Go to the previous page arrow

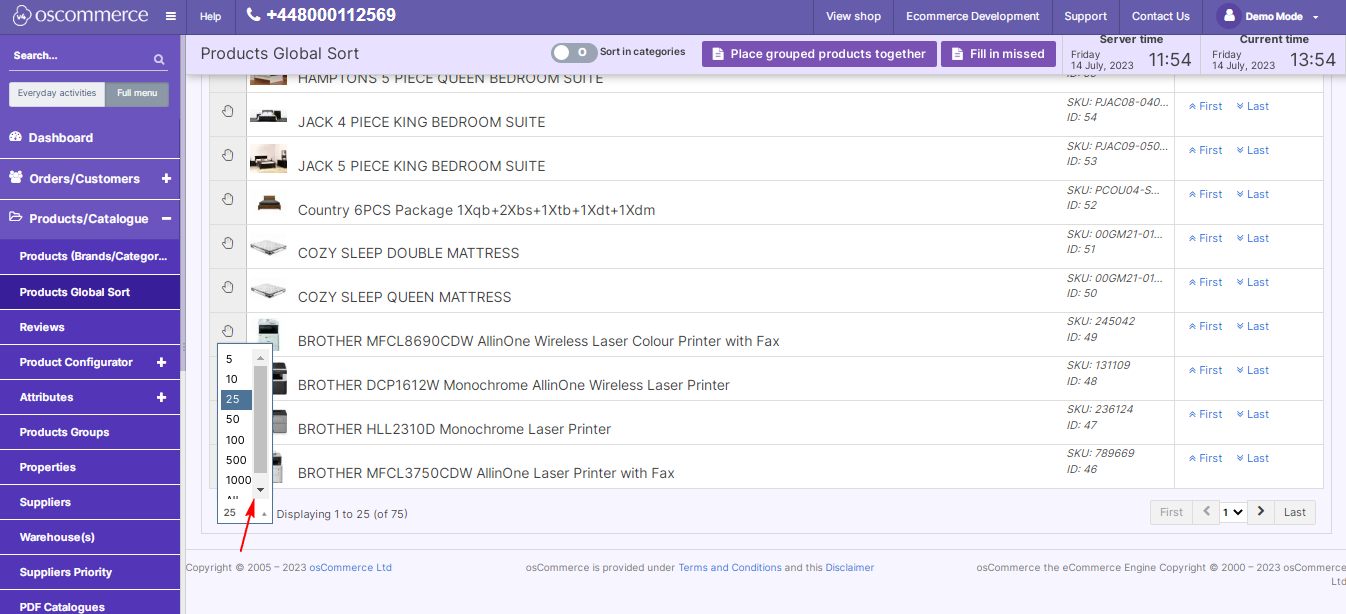(x=1206, y=512)
